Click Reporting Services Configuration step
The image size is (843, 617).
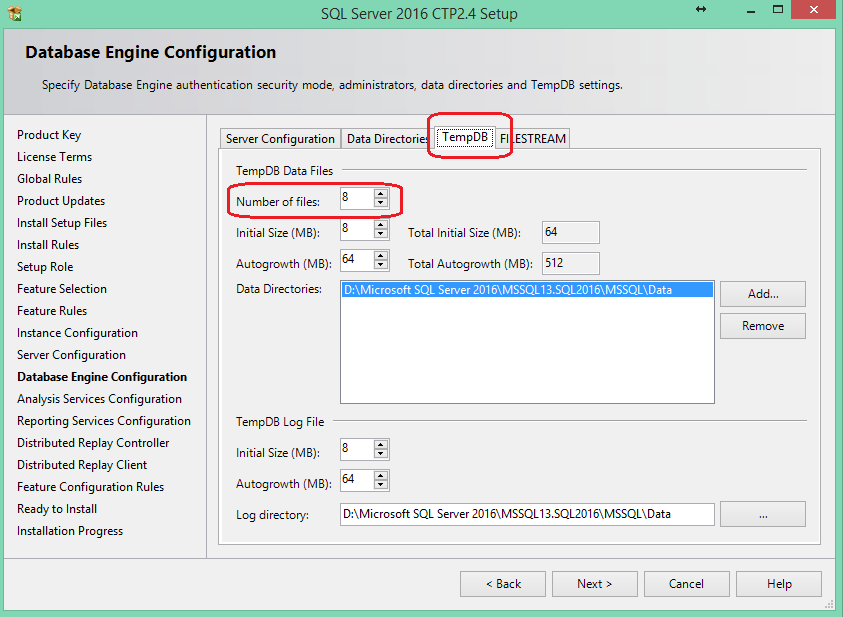coord(104,421)
